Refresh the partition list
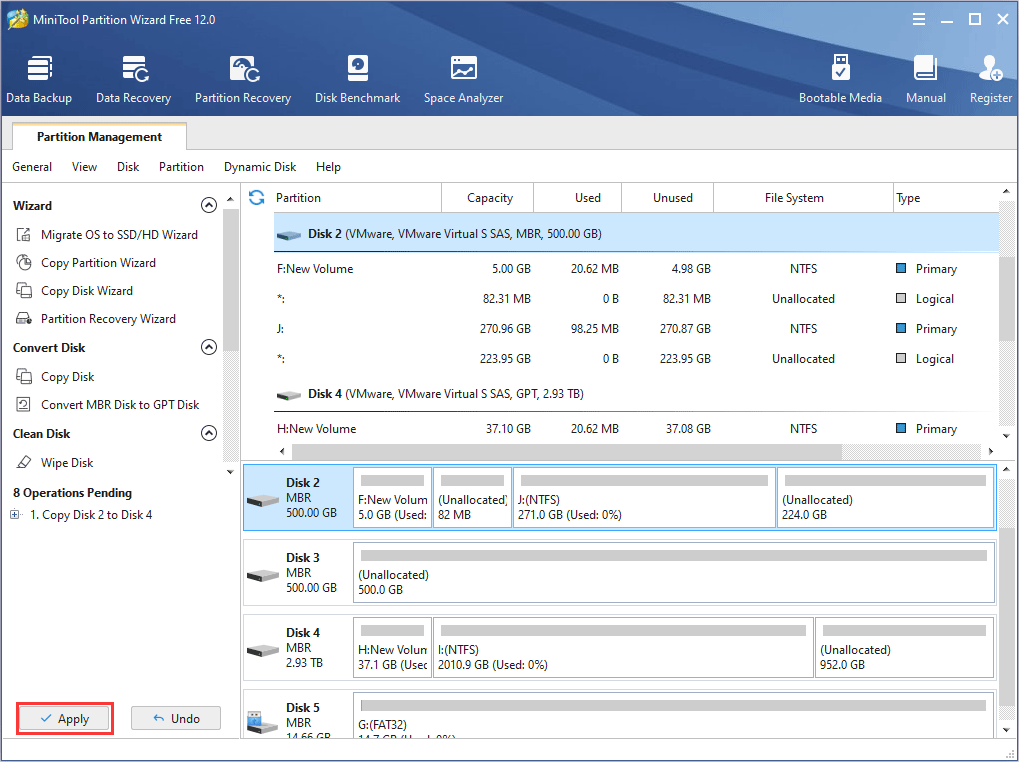This screenshot has width=1019, height=762. tap(257, 197)
